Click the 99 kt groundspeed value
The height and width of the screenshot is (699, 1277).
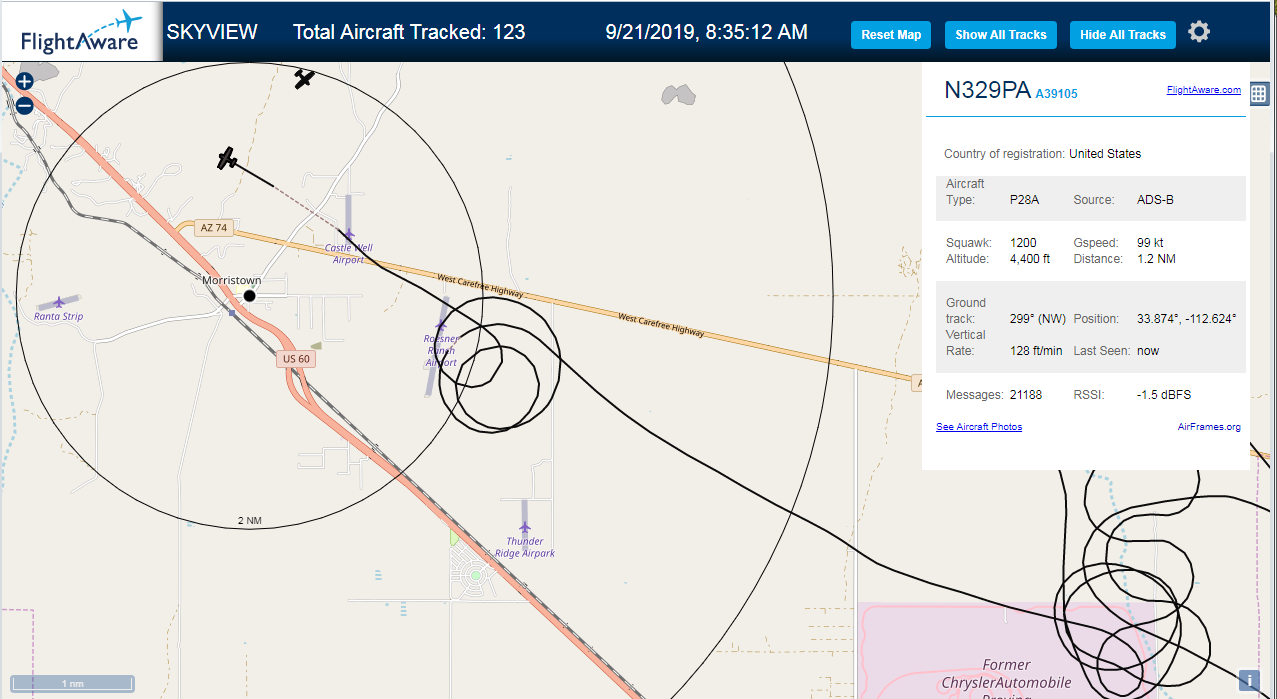[1150, 243]
